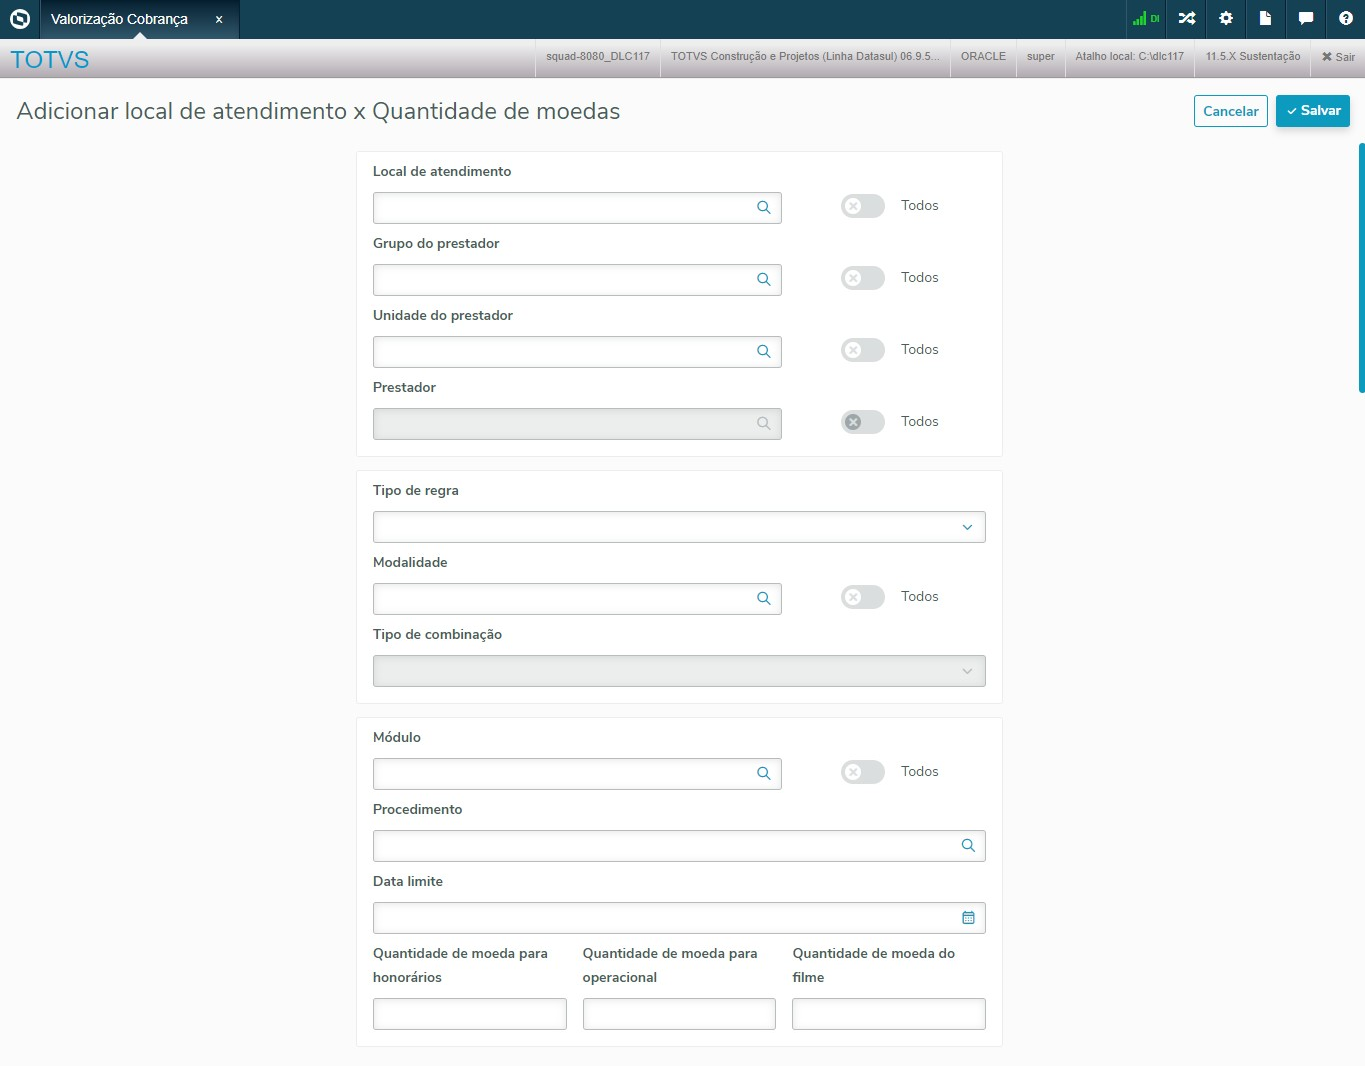Expand the Tipo de regra dropdown
Screen dimensions: 1365x1066
(x=679, y=527)
